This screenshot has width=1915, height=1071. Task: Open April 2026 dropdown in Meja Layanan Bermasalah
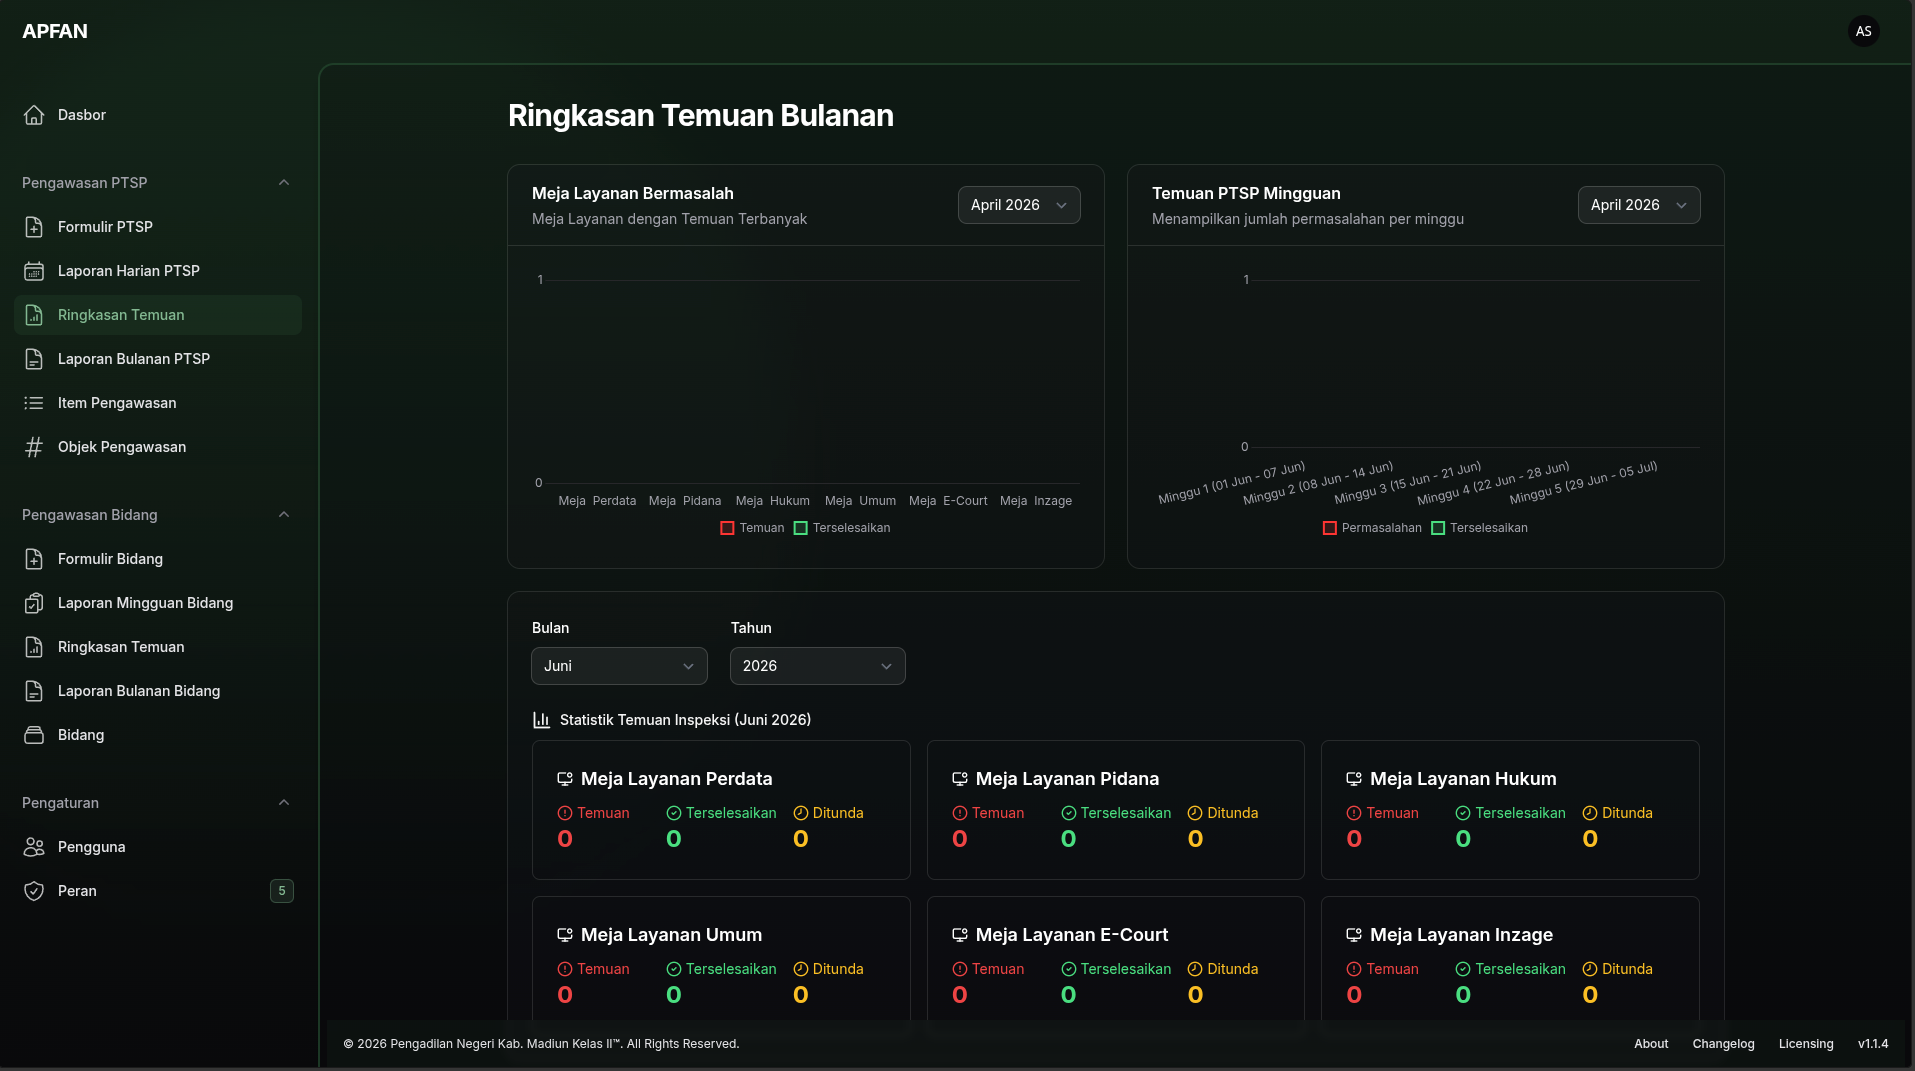tap(1019, 205)
